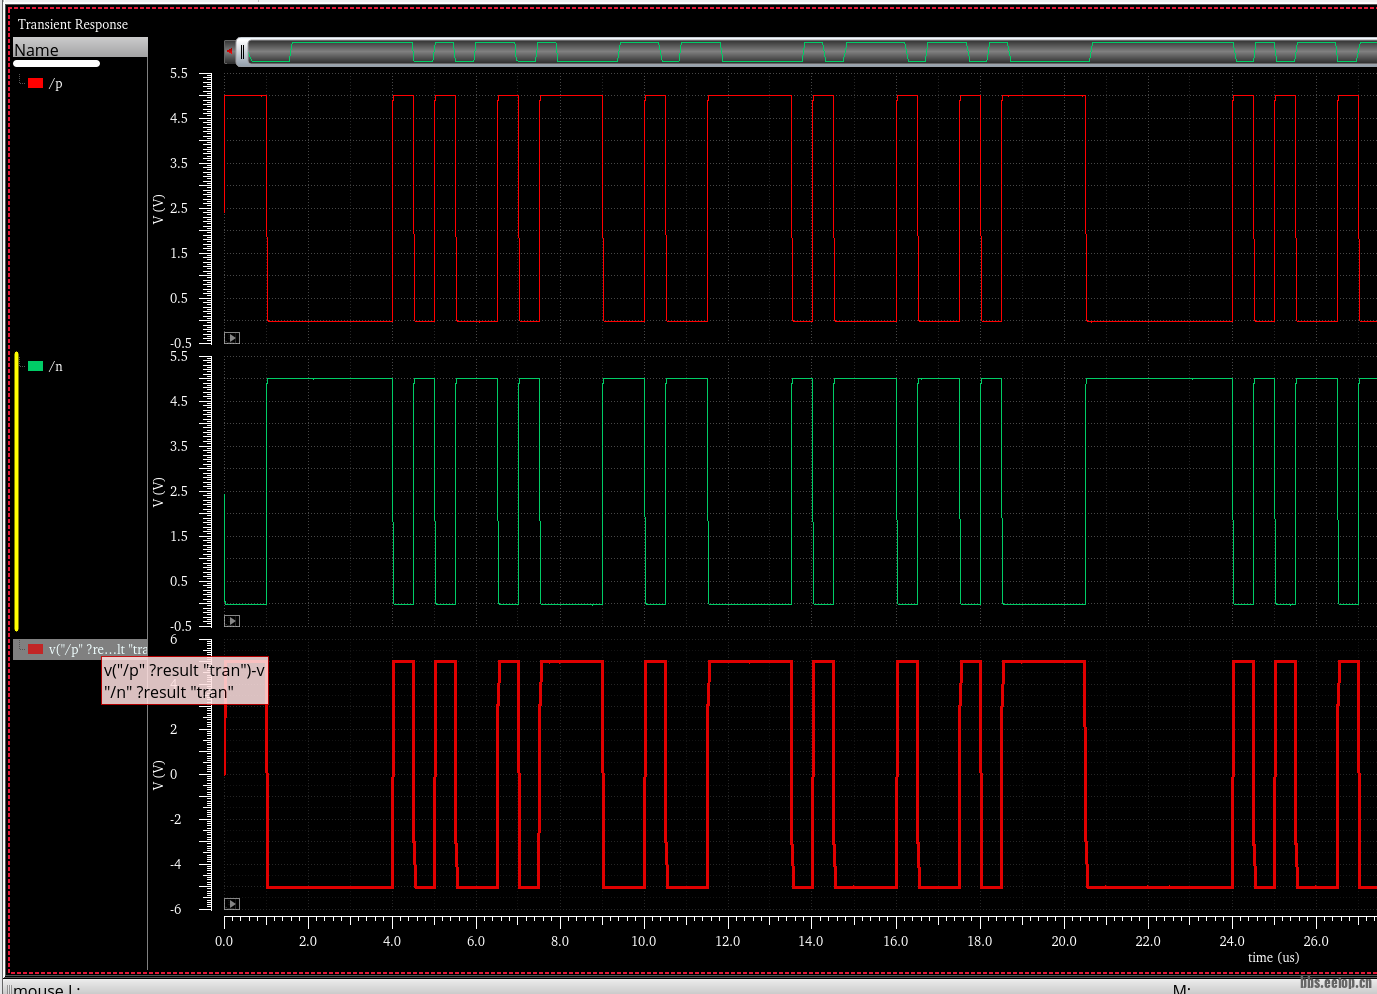Click the strip arrow icon under the difference plot

point(232,904)
